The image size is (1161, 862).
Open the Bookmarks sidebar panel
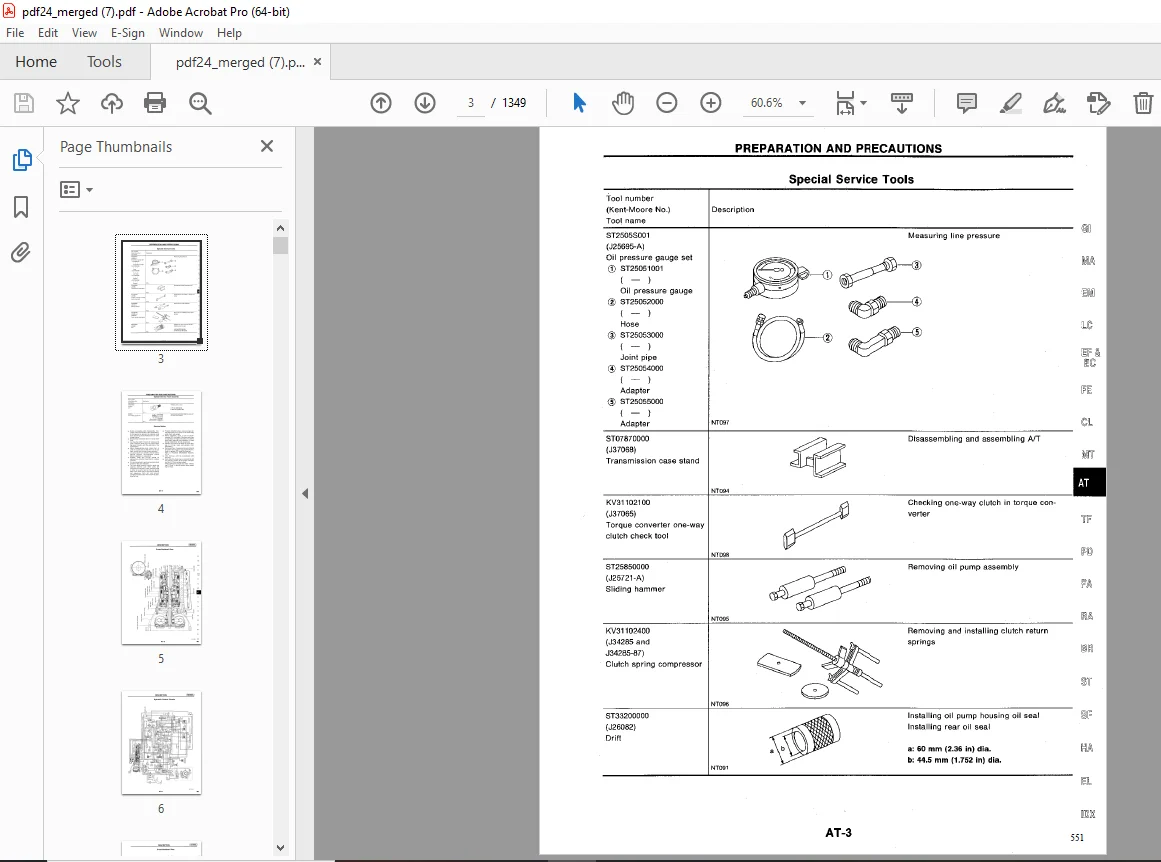point(21,207)
